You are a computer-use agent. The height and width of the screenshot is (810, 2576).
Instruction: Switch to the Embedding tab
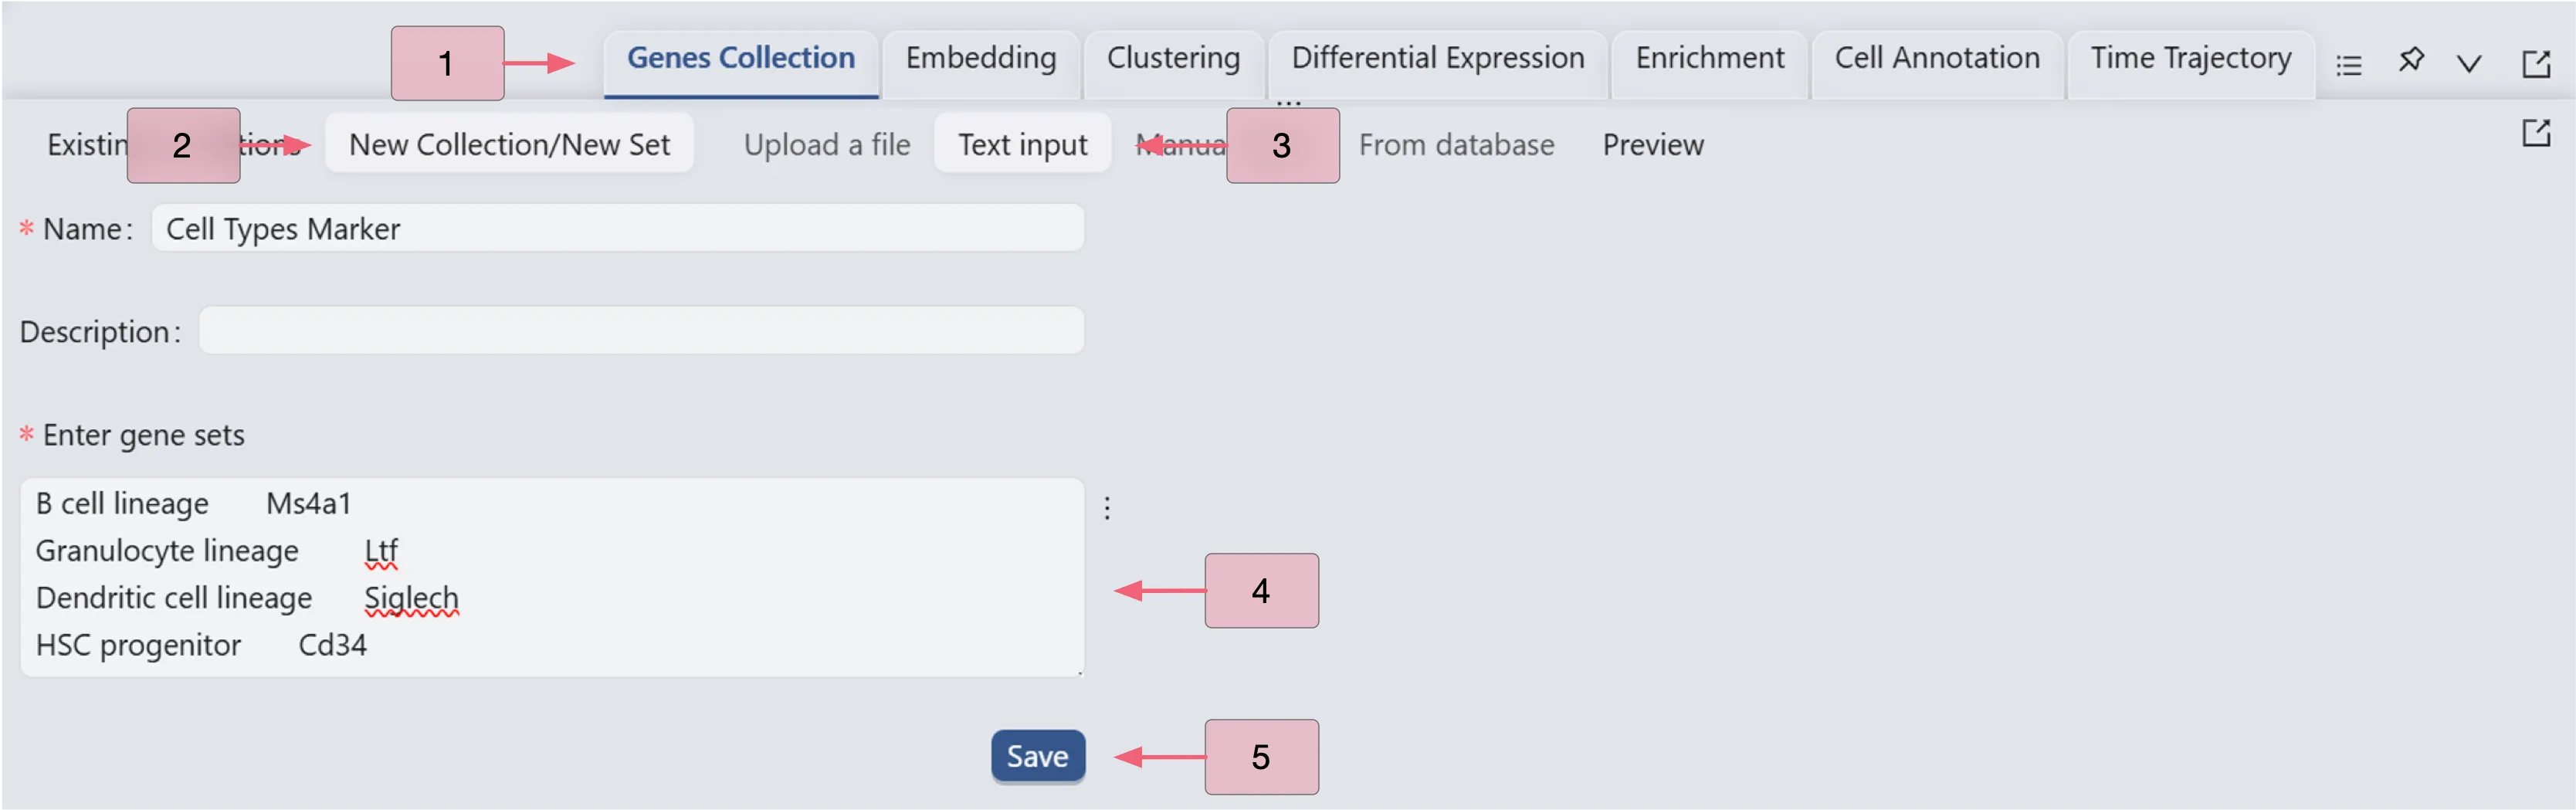coord(980,59)
